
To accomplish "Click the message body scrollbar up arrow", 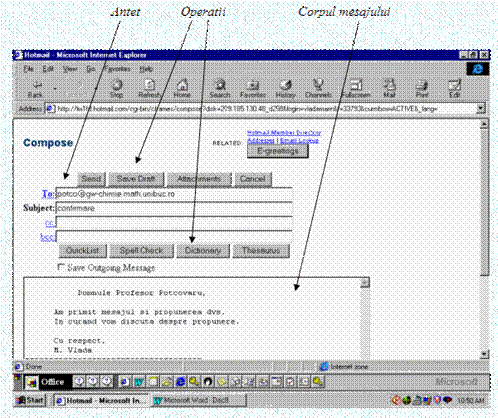I will click(x=365, y=283).
